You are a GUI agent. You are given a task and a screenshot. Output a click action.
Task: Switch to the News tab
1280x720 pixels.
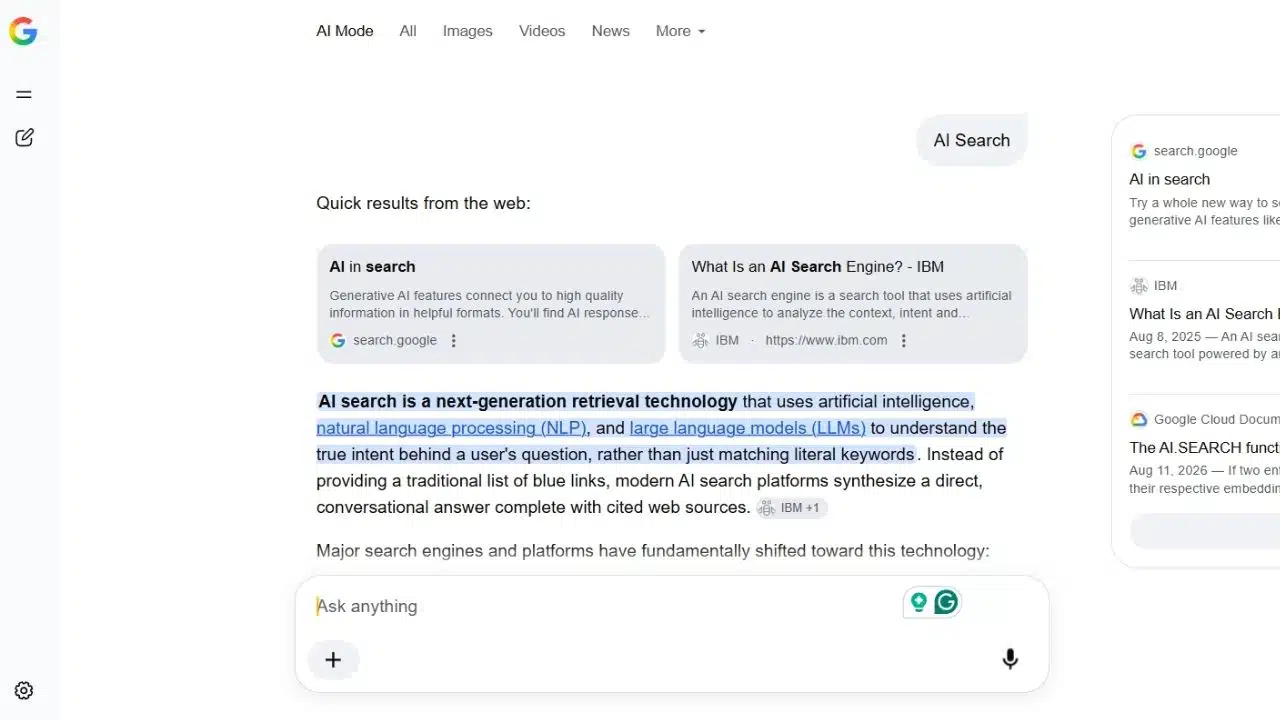[x=610, y=31]
